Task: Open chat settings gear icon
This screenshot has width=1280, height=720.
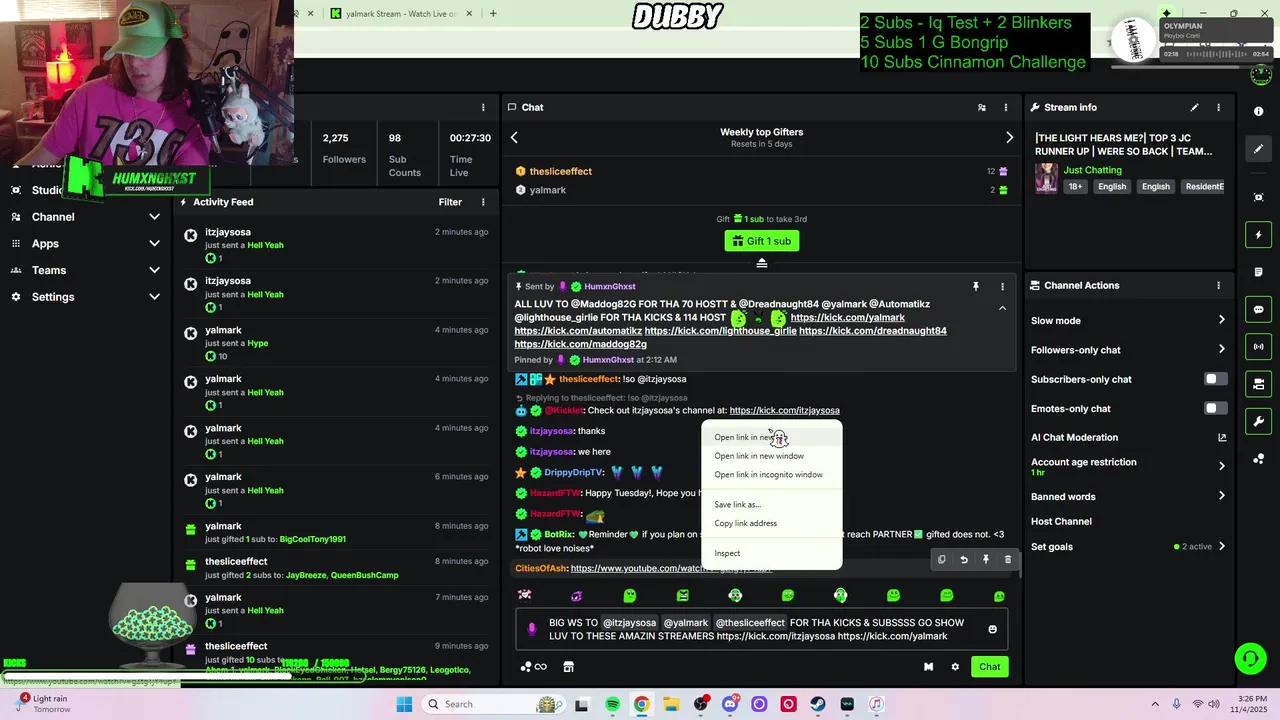Action: 955,667
